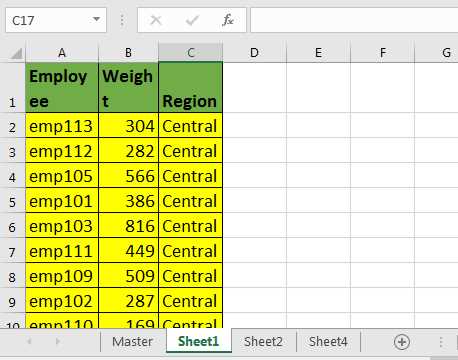Image resolution: width=458 pixels, height=360 pixels.
Task: Select the Central cell in emp105 row
Action: tap(191, 176)
